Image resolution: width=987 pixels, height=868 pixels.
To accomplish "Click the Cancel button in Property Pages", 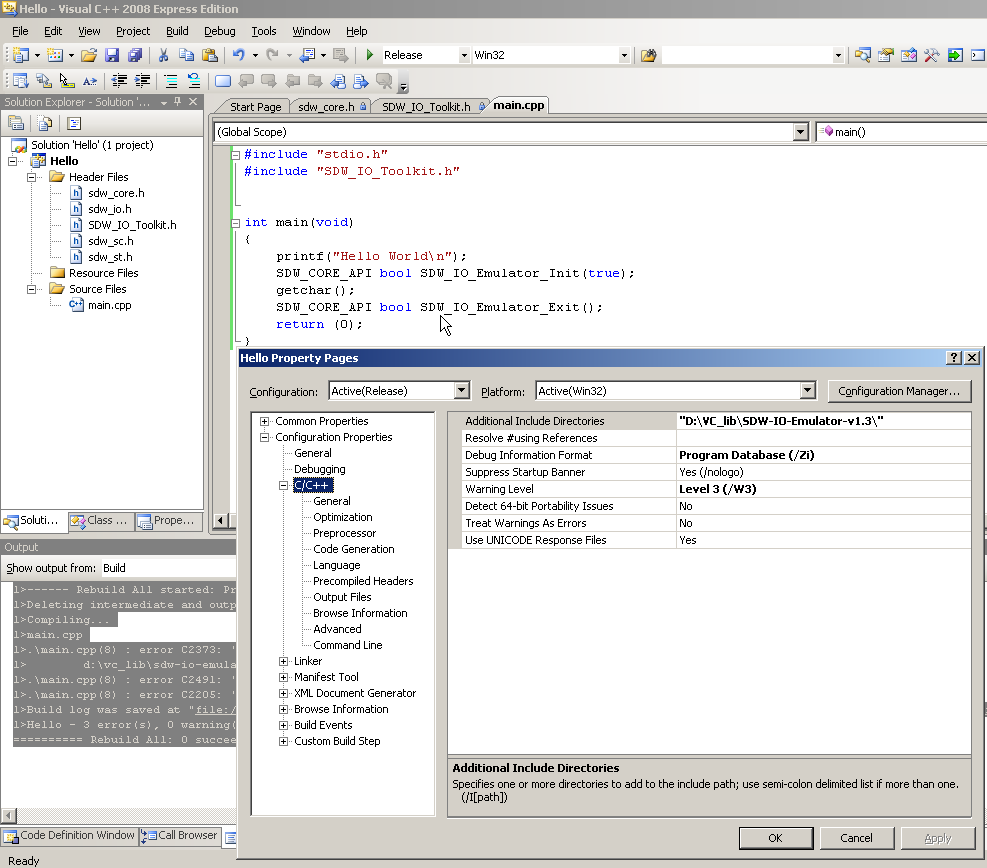I will [x=856, y=838].
